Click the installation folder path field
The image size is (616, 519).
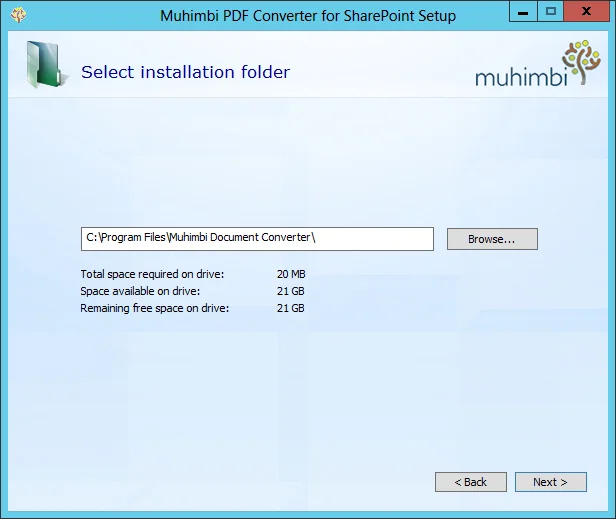point(257,238)
